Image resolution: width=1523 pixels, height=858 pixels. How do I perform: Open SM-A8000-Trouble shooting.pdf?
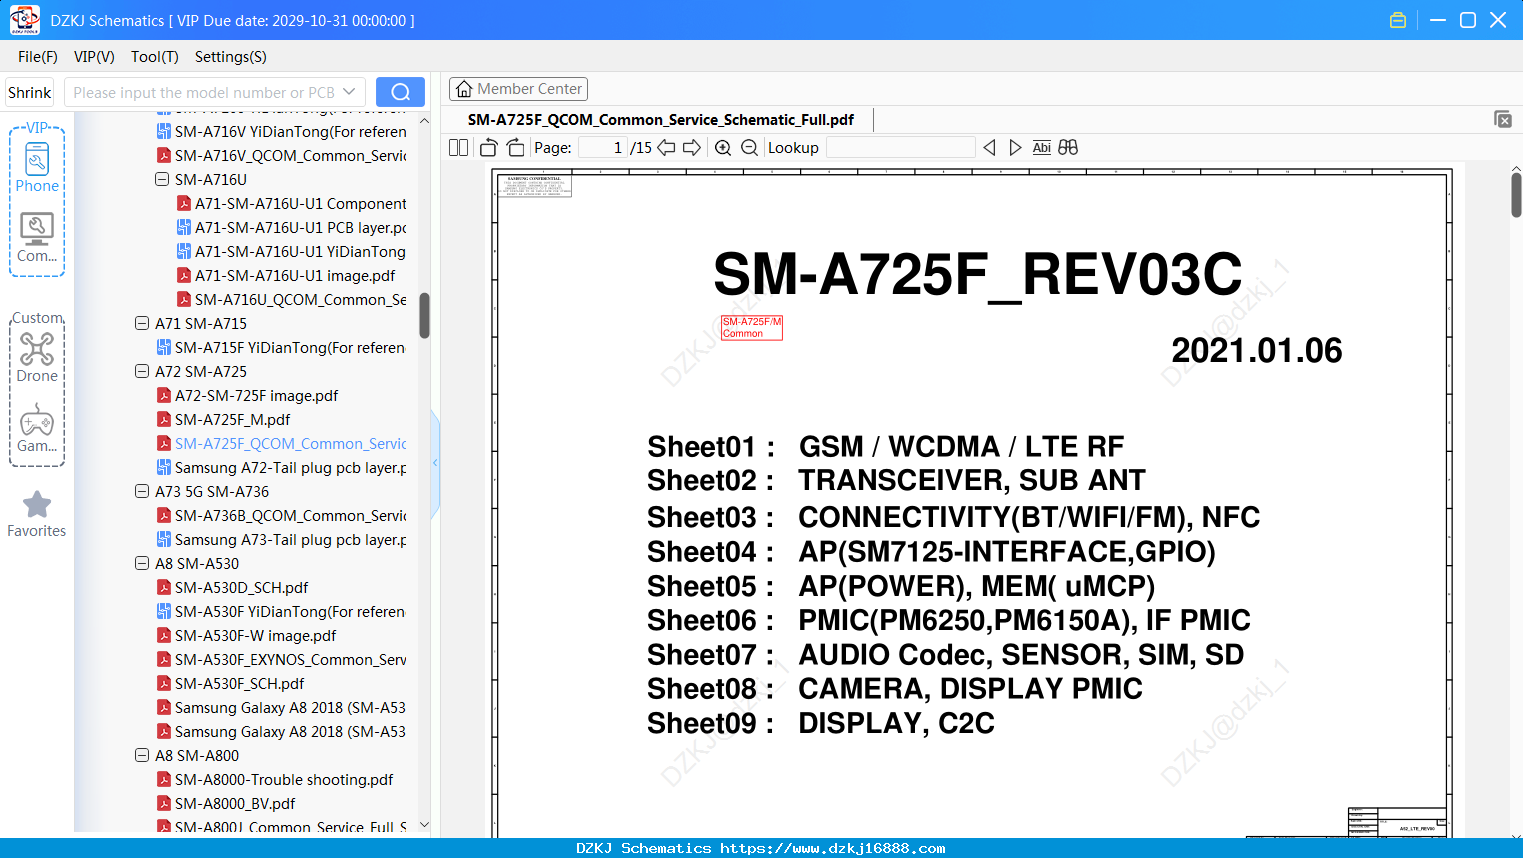[284, 780]
